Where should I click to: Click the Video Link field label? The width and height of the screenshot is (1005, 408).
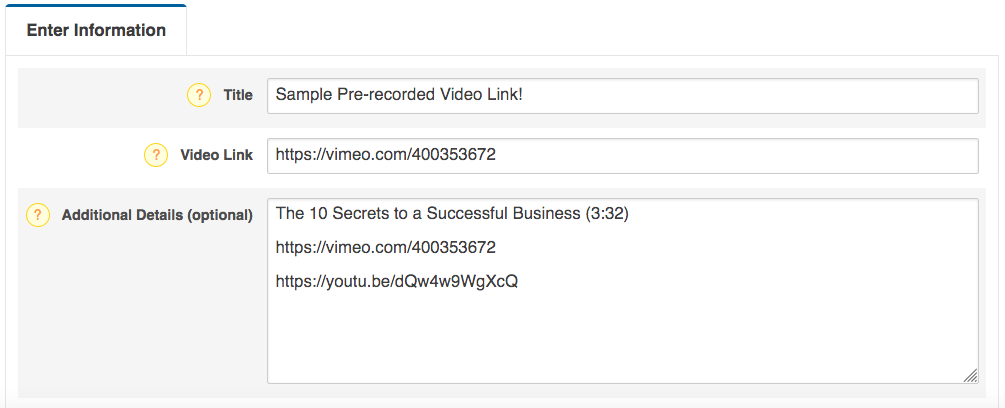click(x=217, y=155)
